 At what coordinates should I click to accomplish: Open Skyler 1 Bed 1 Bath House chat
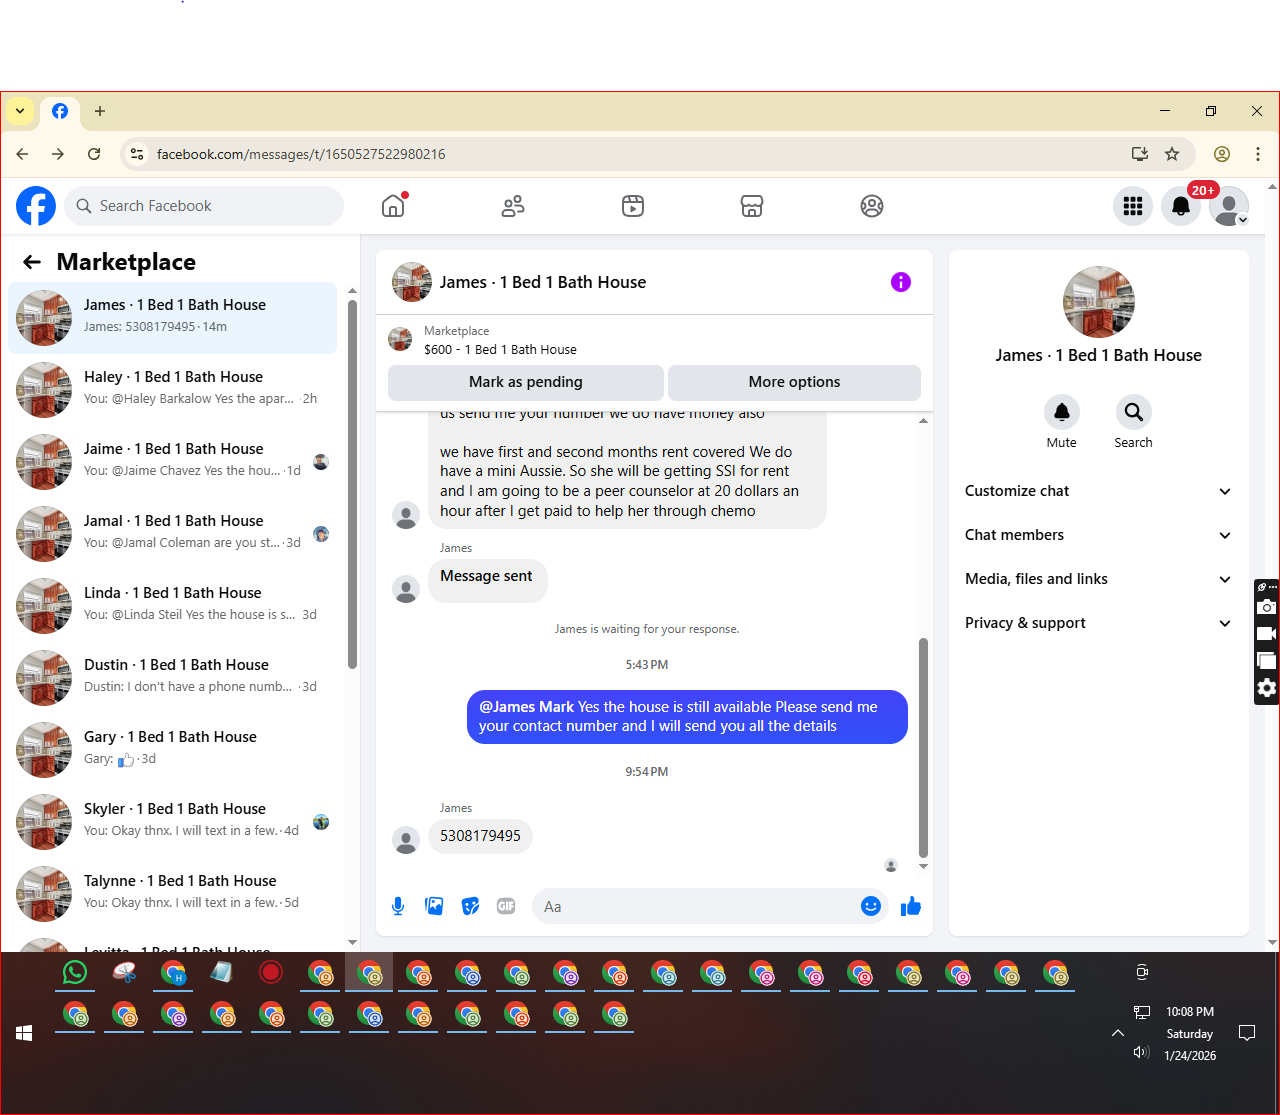point(173,822)
